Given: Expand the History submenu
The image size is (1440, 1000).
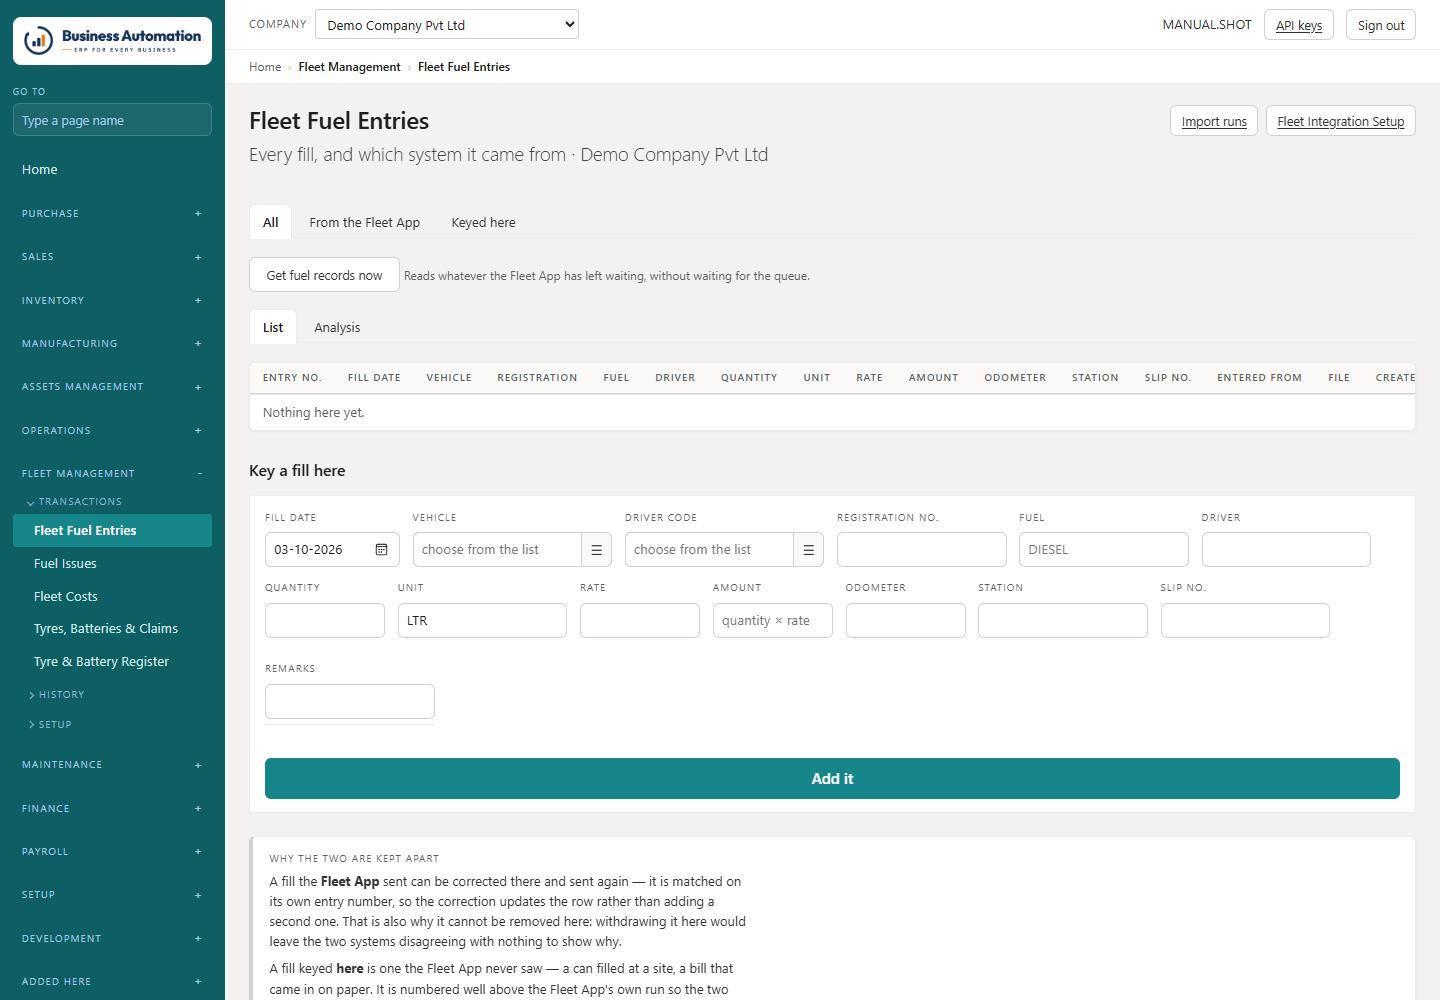Looking at the screenshot, I should [57, 695].
